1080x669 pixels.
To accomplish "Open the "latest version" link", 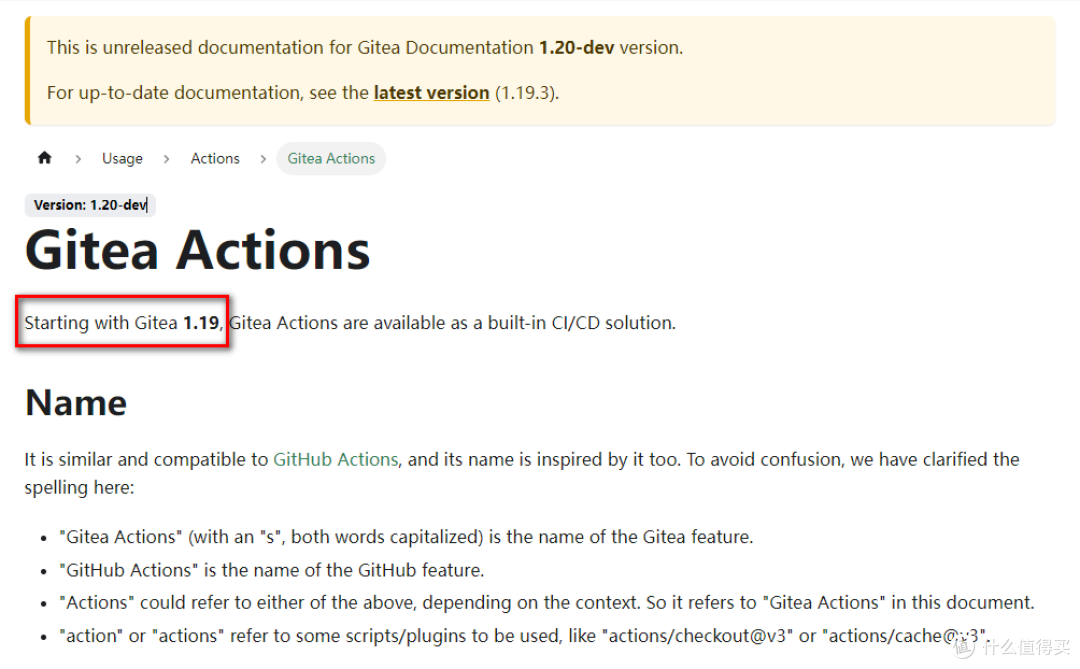I will tap(431, 92).
